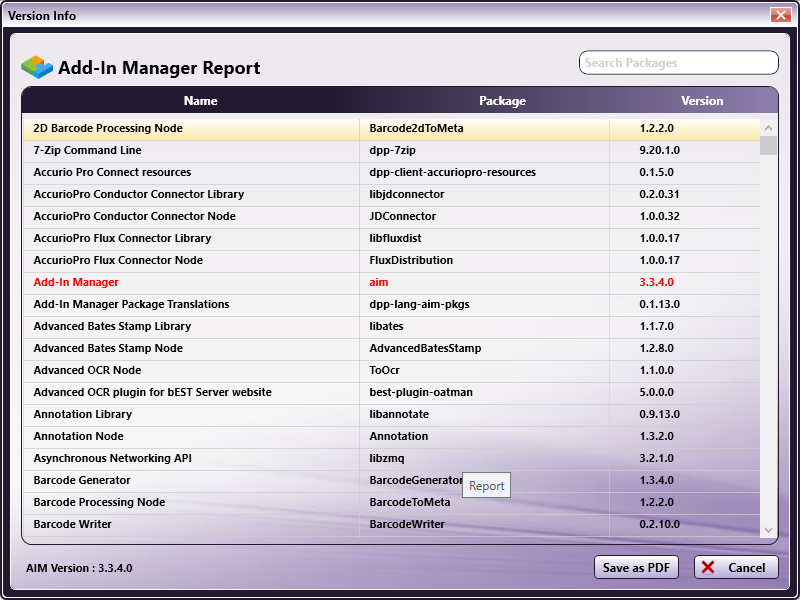Click version 0.9.13.0 cell

[685, 414]
